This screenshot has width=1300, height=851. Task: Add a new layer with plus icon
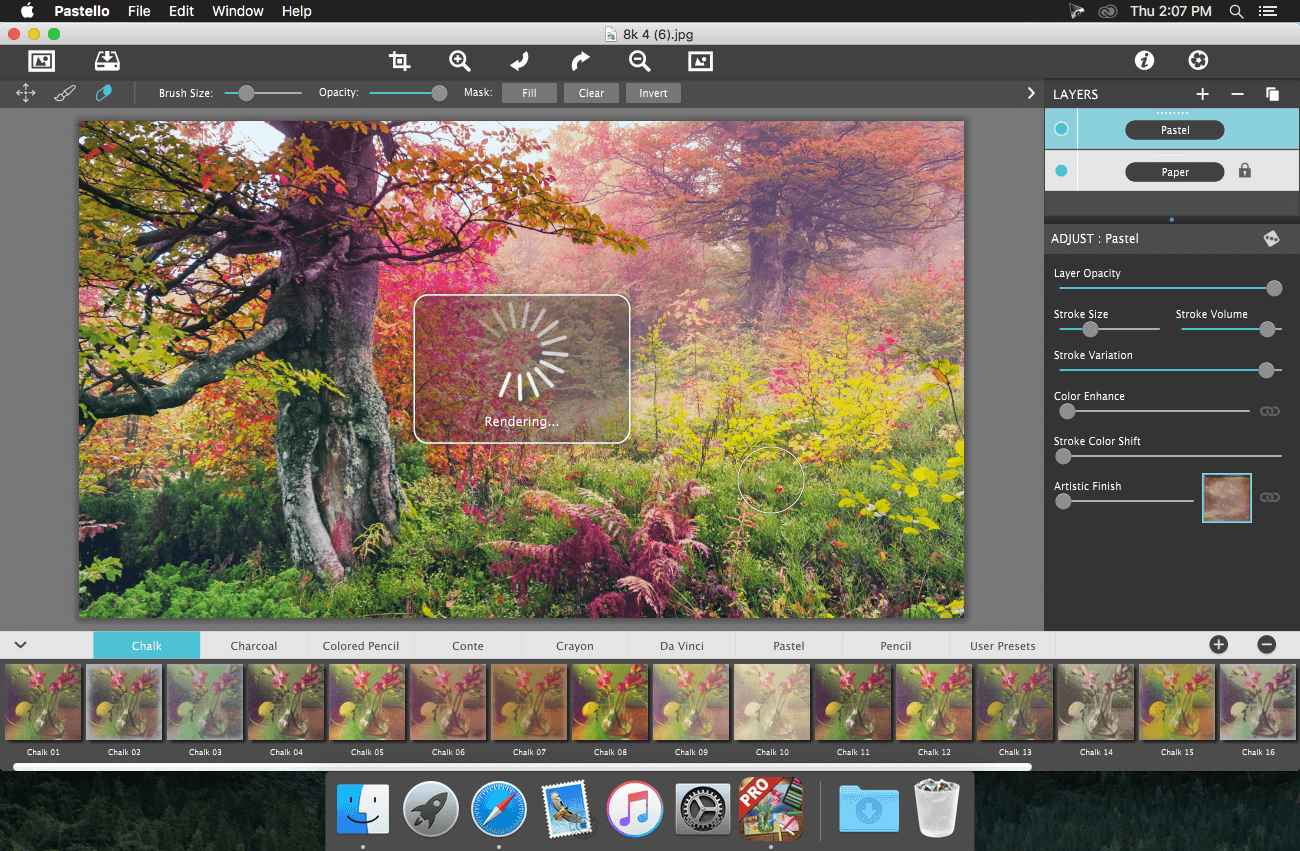pyautogui.click(x=1202, y=94)
